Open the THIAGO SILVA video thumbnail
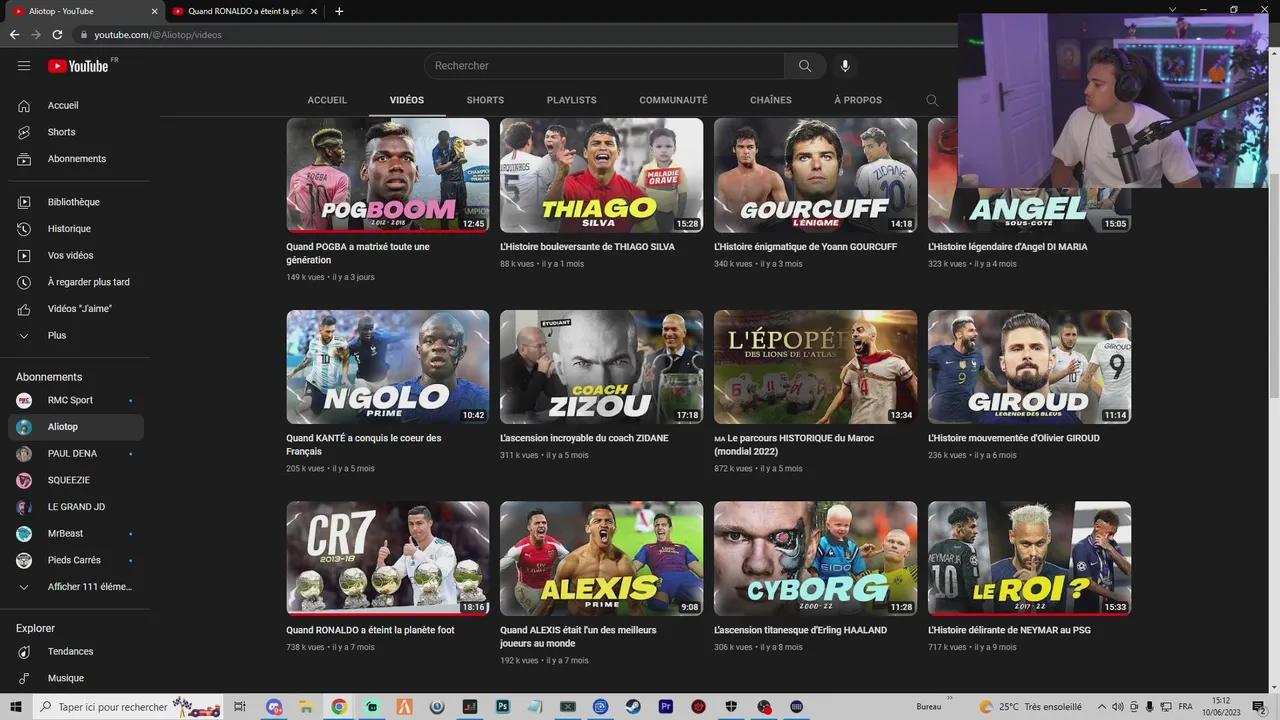Screen dimensions: 1280x720 602,175
